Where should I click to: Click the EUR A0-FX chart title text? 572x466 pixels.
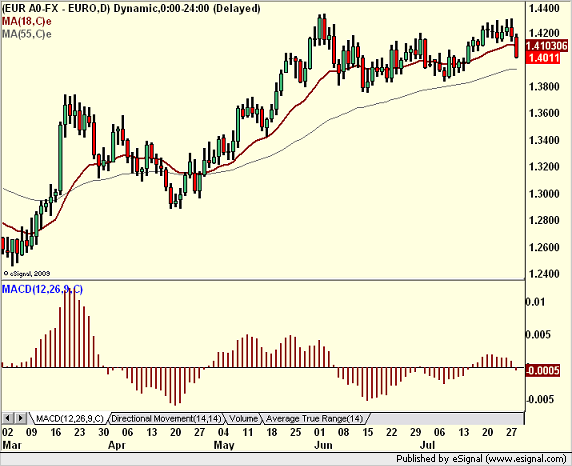[131, 8]
